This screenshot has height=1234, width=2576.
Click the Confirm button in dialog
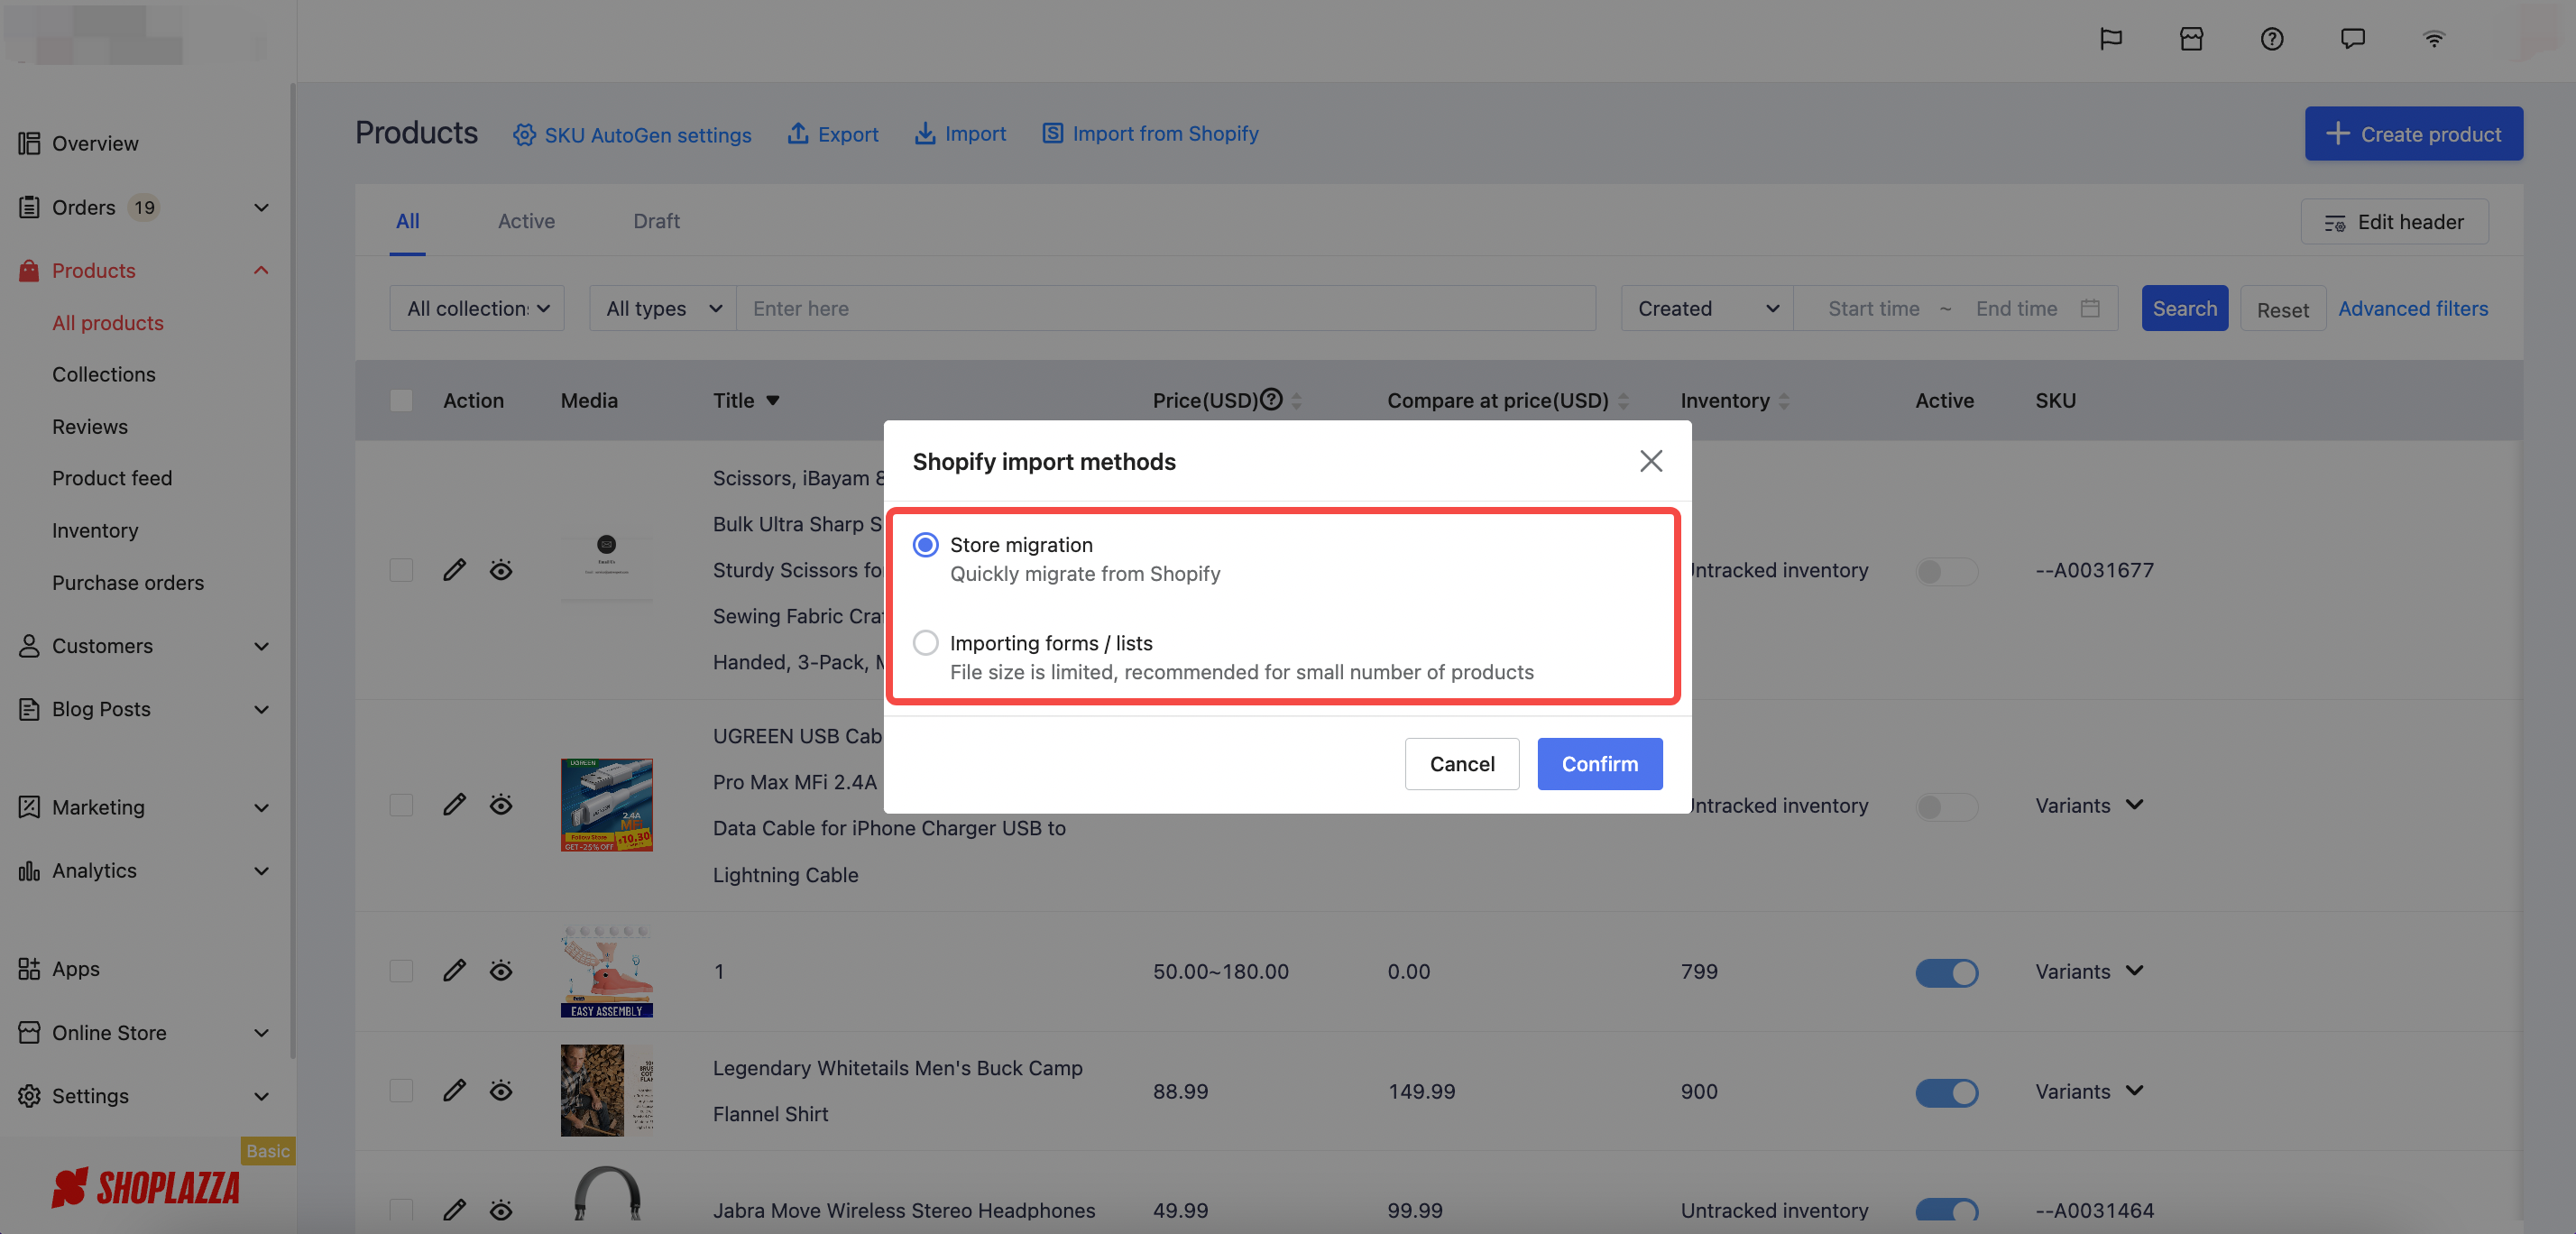point(1600,764)
